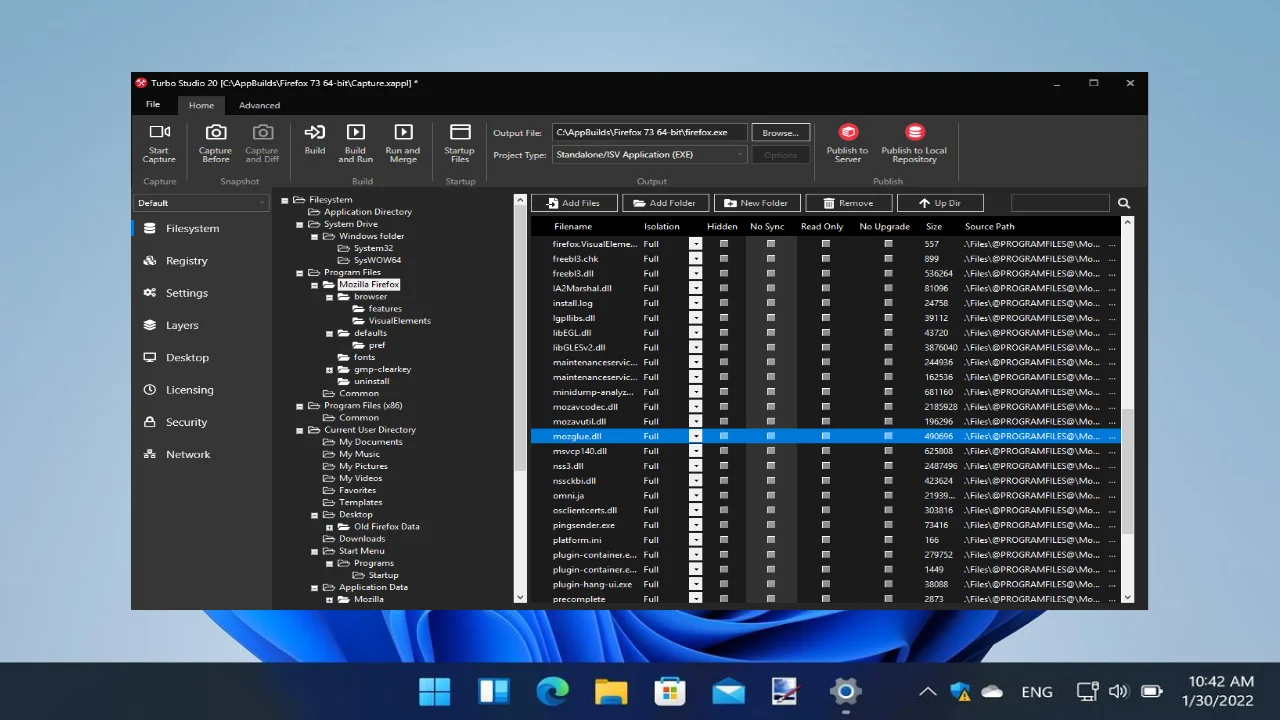Click the Build toolbar icon
Image resolution: width=1280 pixels, height=720 pixels.
pyautogui.click(x=315, y=132)
